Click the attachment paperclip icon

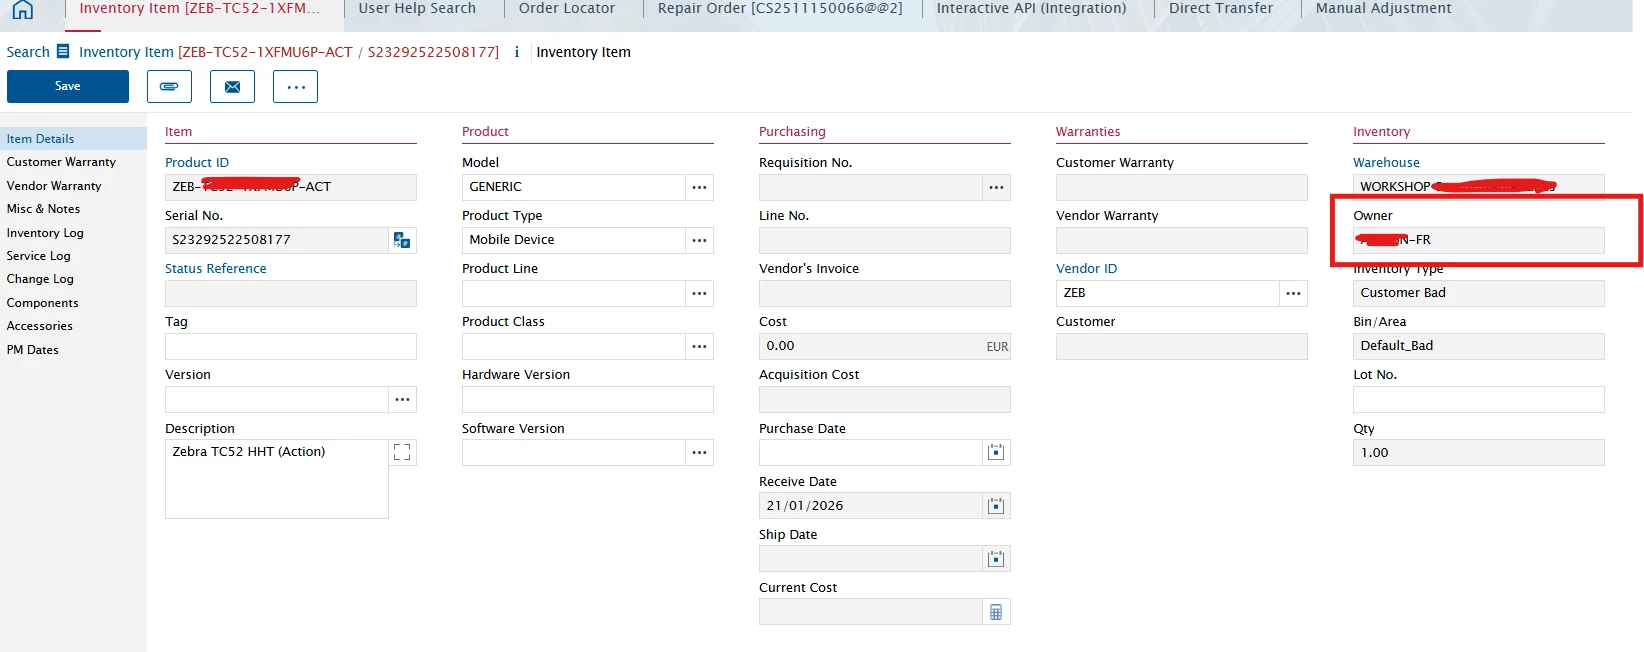click(169, 87)
